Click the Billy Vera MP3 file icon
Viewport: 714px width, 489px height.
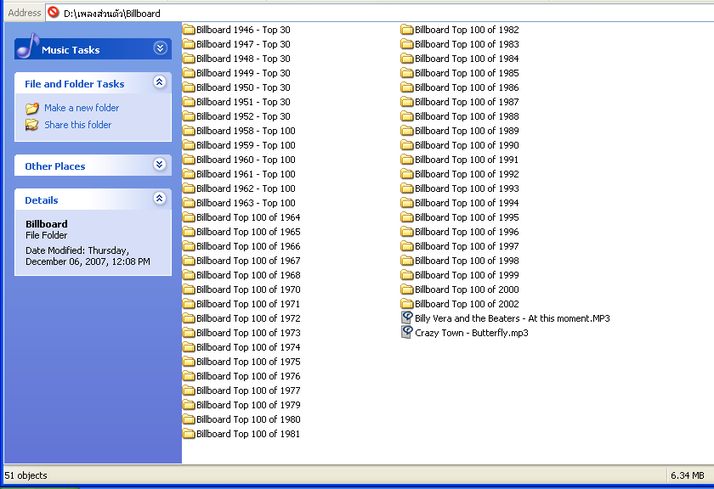[407, 318]
